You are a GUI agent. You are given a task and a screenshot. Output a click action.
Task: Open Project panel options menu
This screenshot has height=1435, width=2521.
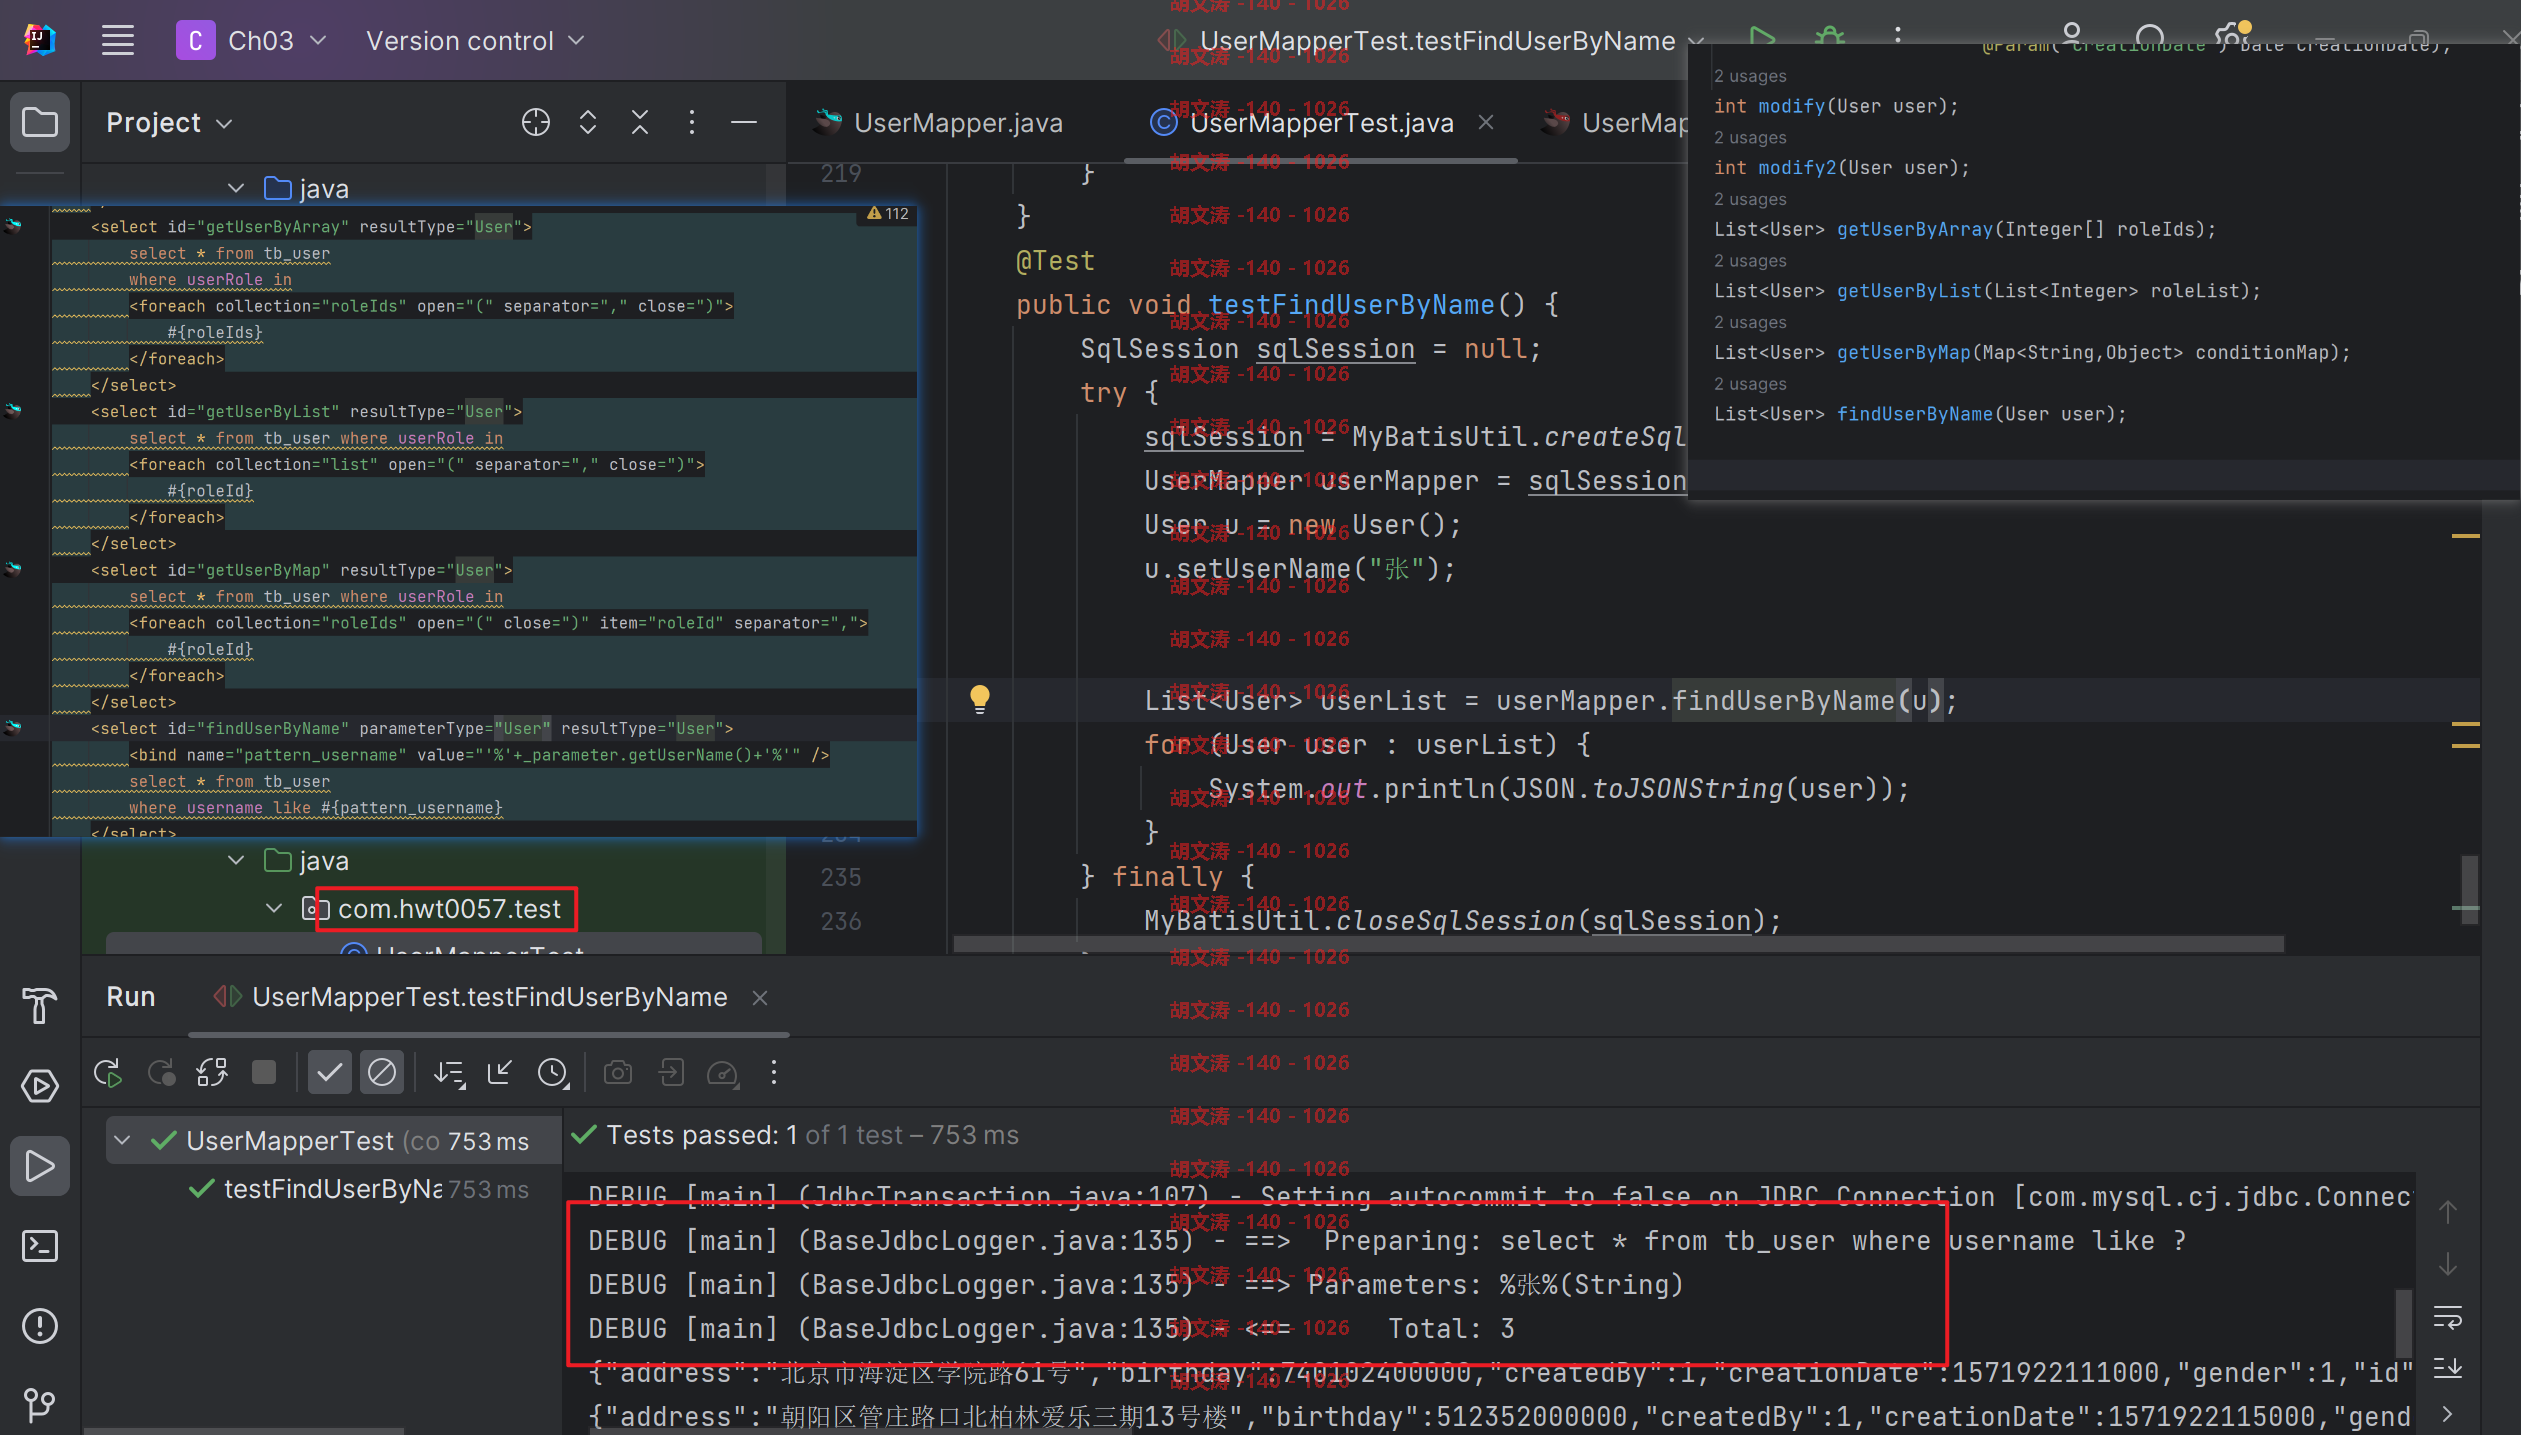pyautogui.click(x=692, y=123)
